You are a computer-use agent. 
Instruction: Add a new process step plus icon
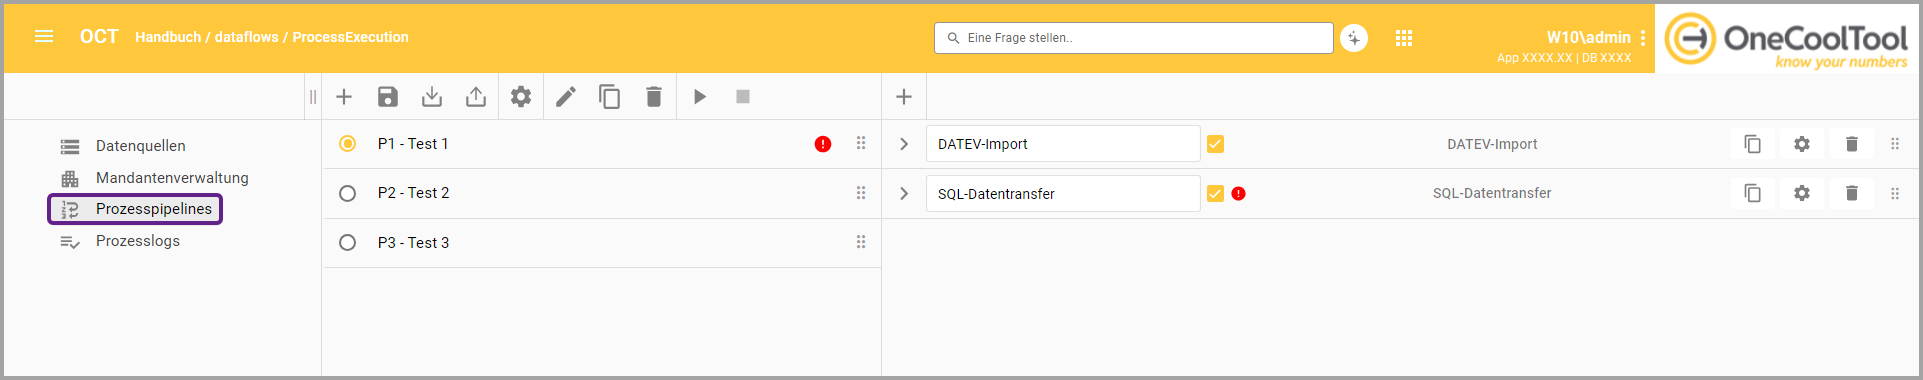point(904,97)
